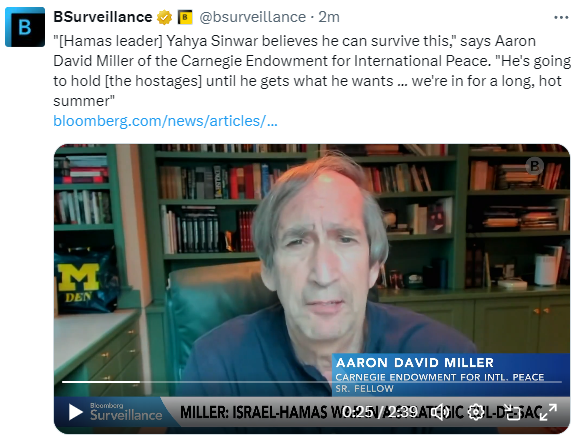Open the BSurveillance display name

[103, 17]
